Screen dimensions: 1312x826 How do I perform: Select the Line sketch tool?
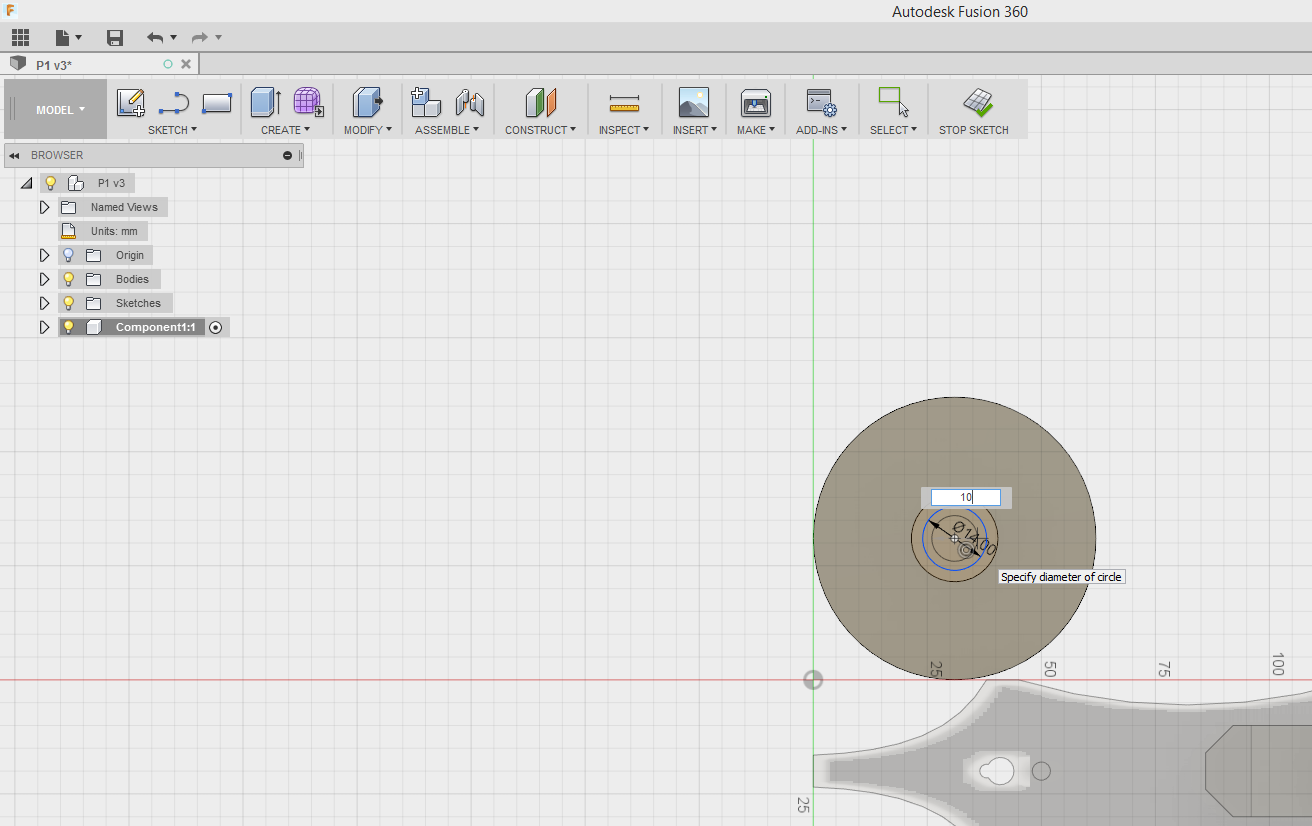(173, 103)
